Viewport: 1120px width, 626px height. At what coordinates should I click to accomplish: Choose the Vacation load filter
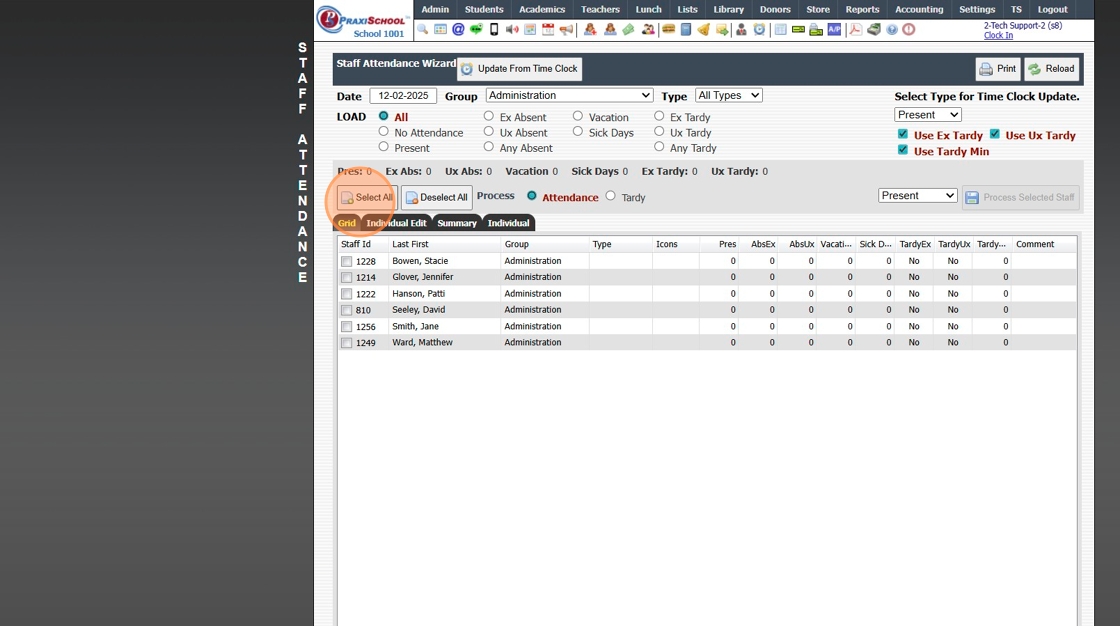pyautogui.click(x=578, y=116)
